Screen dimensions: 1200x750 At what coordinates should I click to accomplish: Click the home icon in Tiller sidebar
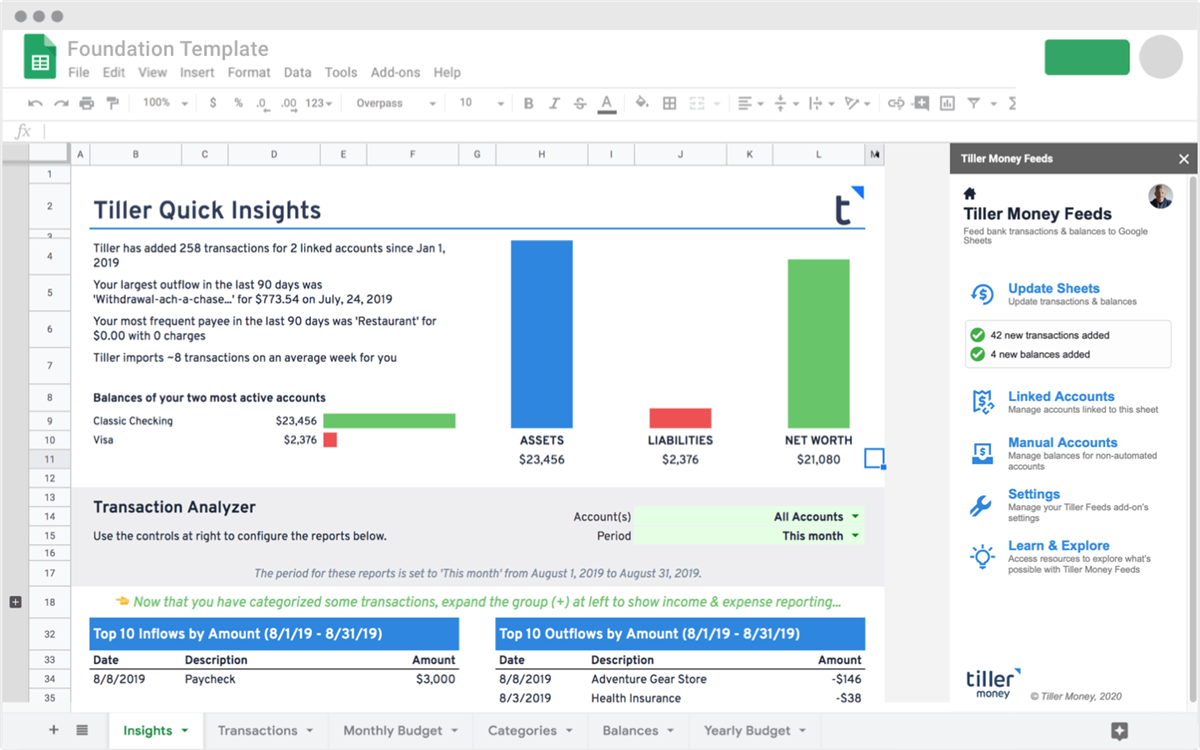(x=969, y=193)
